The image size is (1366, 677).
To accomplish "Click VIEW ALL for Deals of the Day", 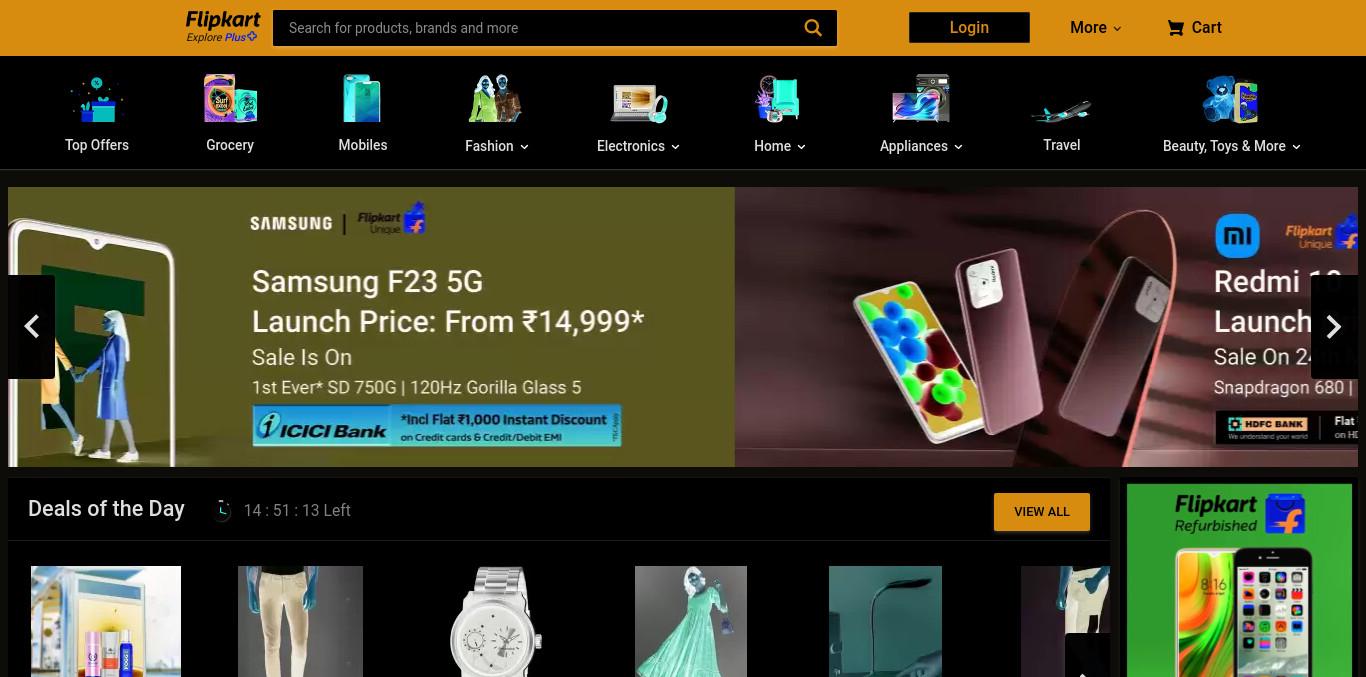I will point(1042,511).
